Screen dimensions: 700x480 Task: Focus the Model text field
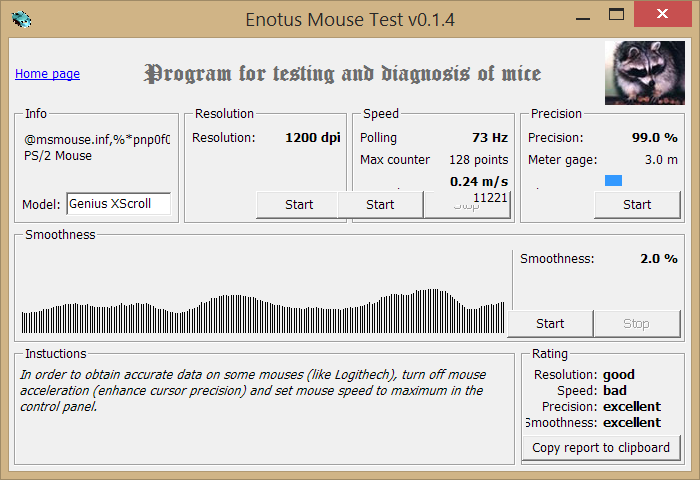click(x=118, y=204)
